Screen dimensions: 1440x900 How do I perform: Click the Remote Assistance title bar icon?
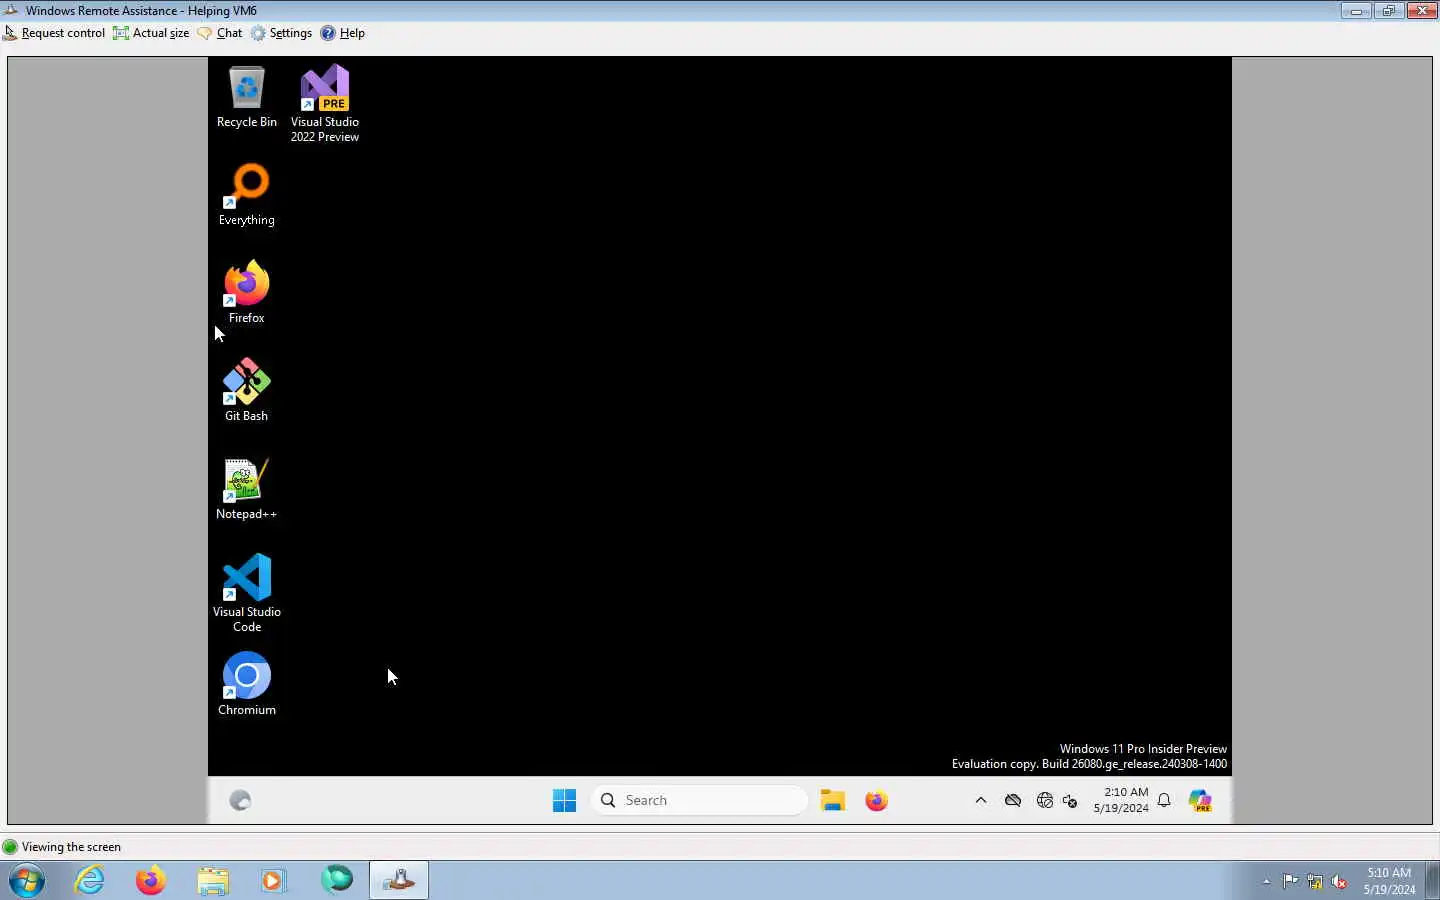click(x=11, y=11)
